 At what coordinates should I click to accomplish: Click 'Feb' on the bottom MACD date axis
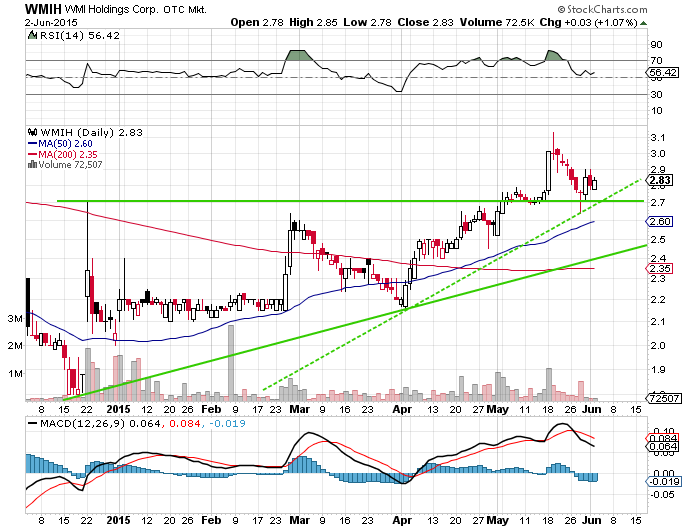[x=211, y=520]
